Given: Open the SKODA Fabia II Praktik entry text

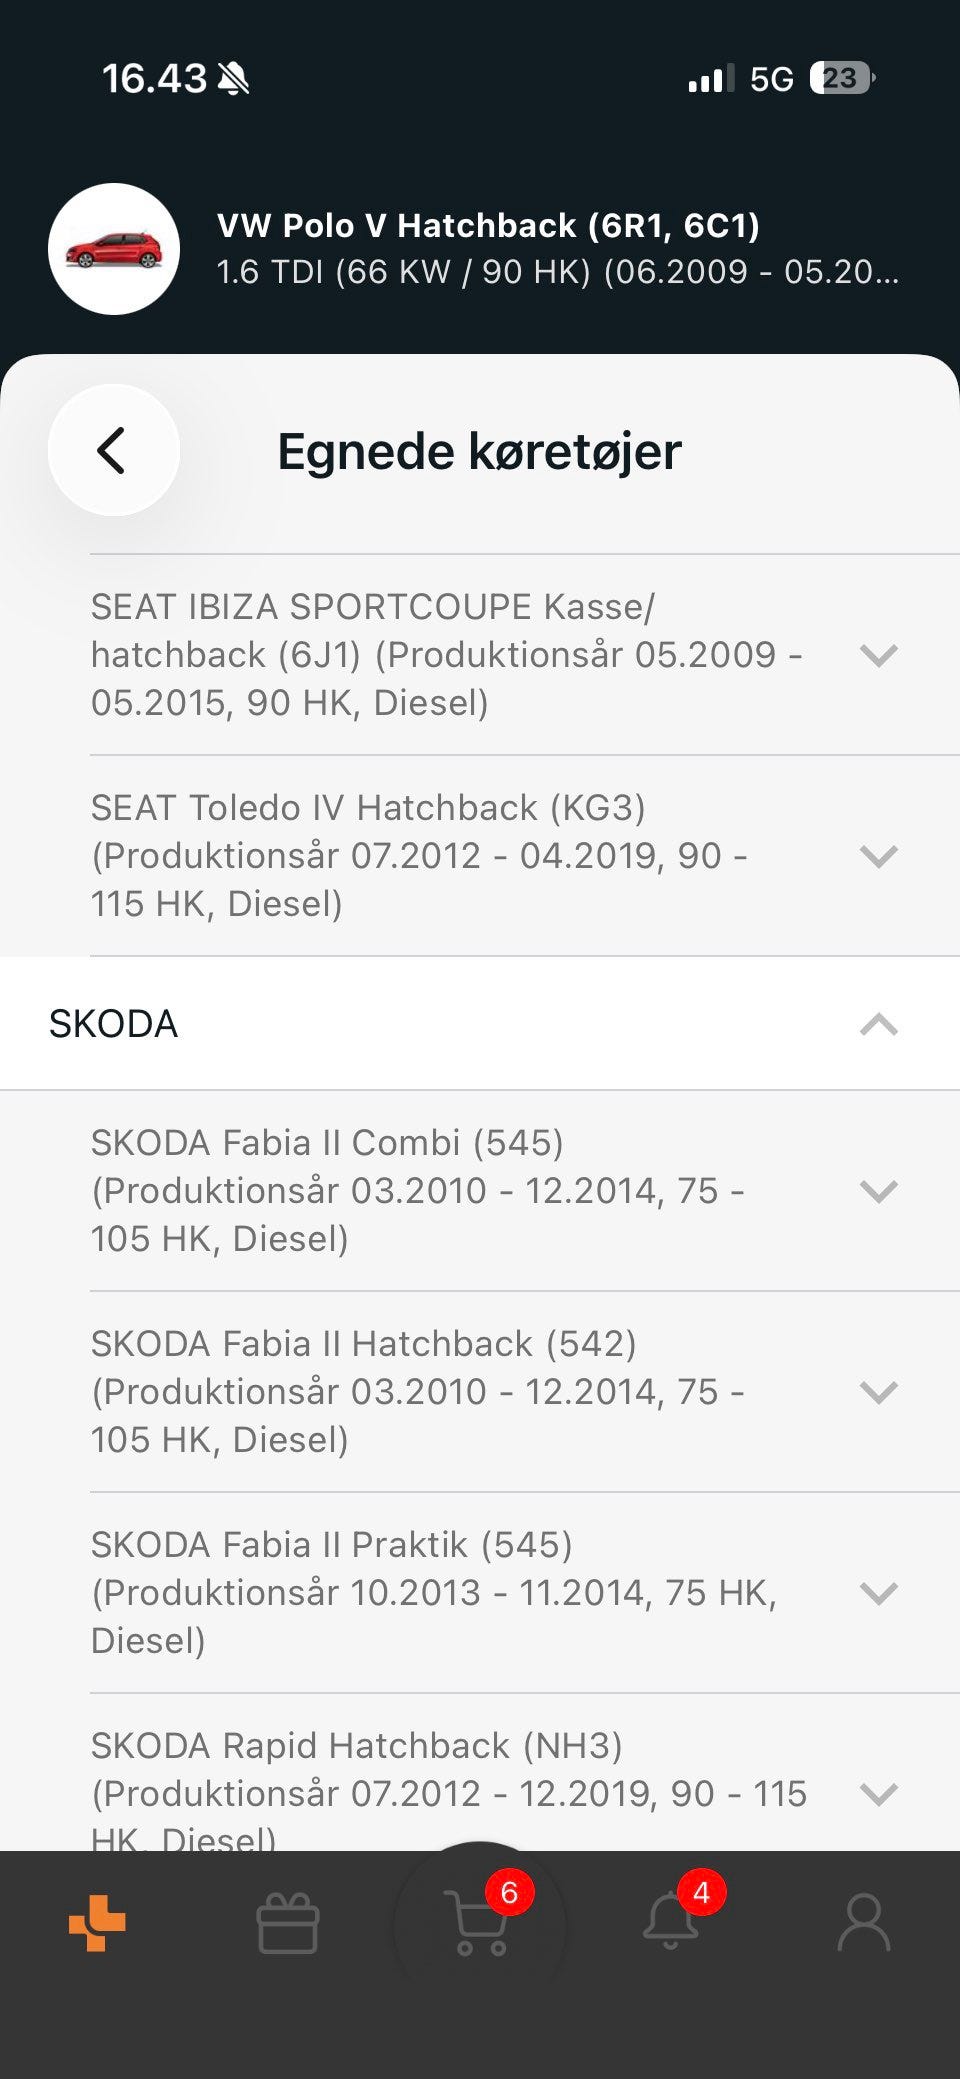Looking at the screenshot, I should pyautogui.click(x=434, y=1592).
